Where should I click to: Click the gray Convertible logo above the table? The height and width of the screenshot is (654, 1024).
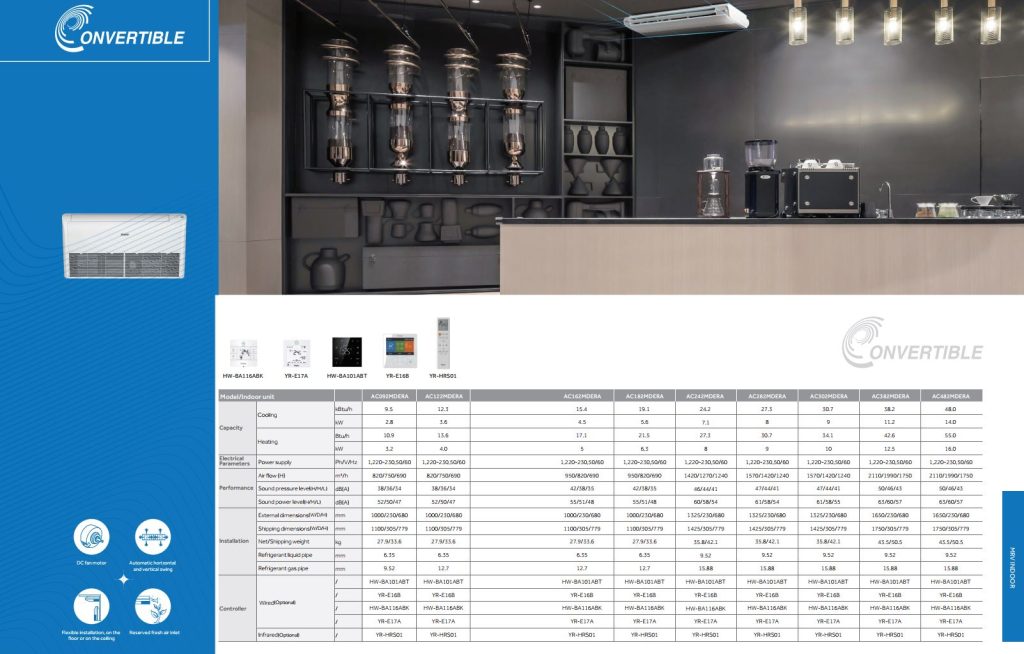(x=910, y=344)
